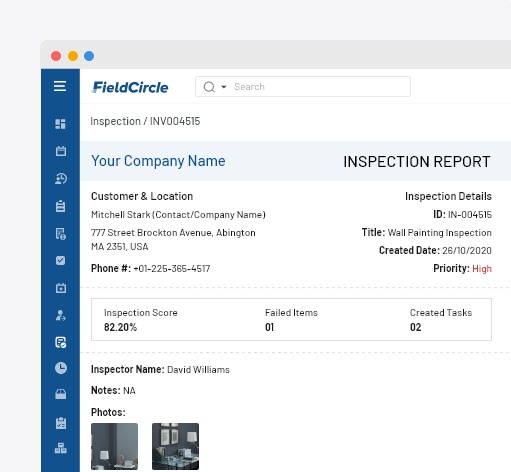The image size is (511, 472).
Task: Open the clipboard checklist icon in sidebar
Action: [x=61, y=423]
